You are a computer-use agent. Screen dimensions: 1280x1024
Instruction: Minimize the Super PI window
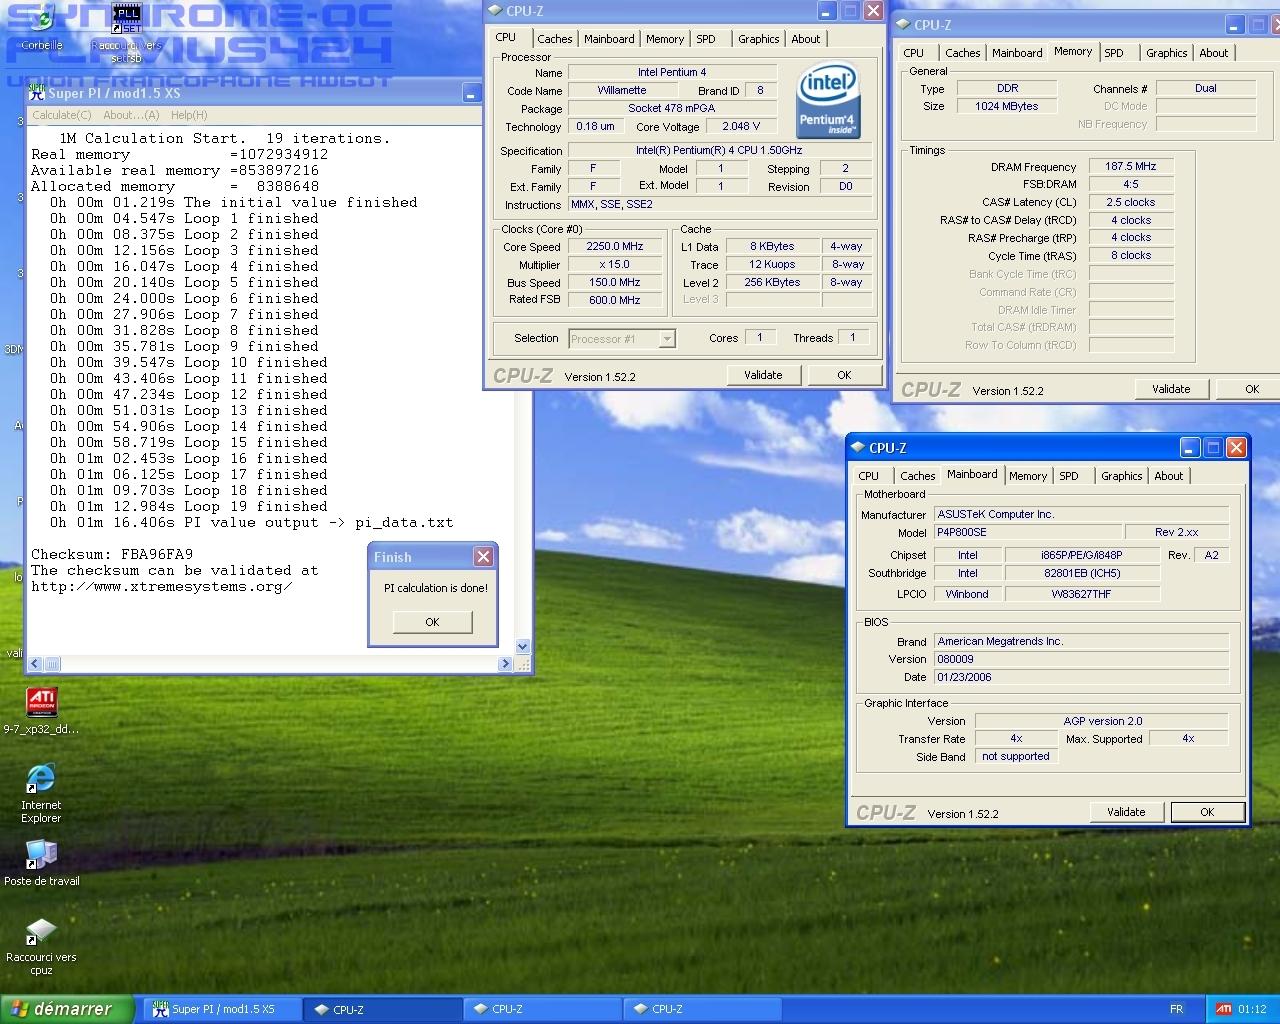point(471,93)
